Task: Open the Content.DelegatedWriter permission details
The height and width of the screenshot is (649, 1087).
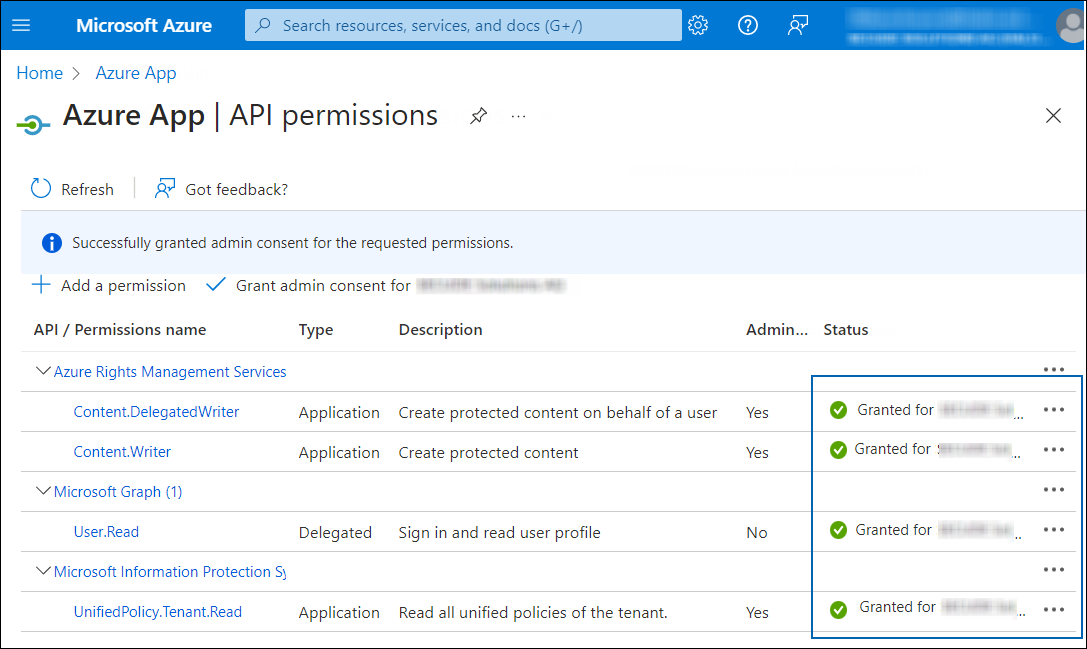Action: [x=155, y=411]
